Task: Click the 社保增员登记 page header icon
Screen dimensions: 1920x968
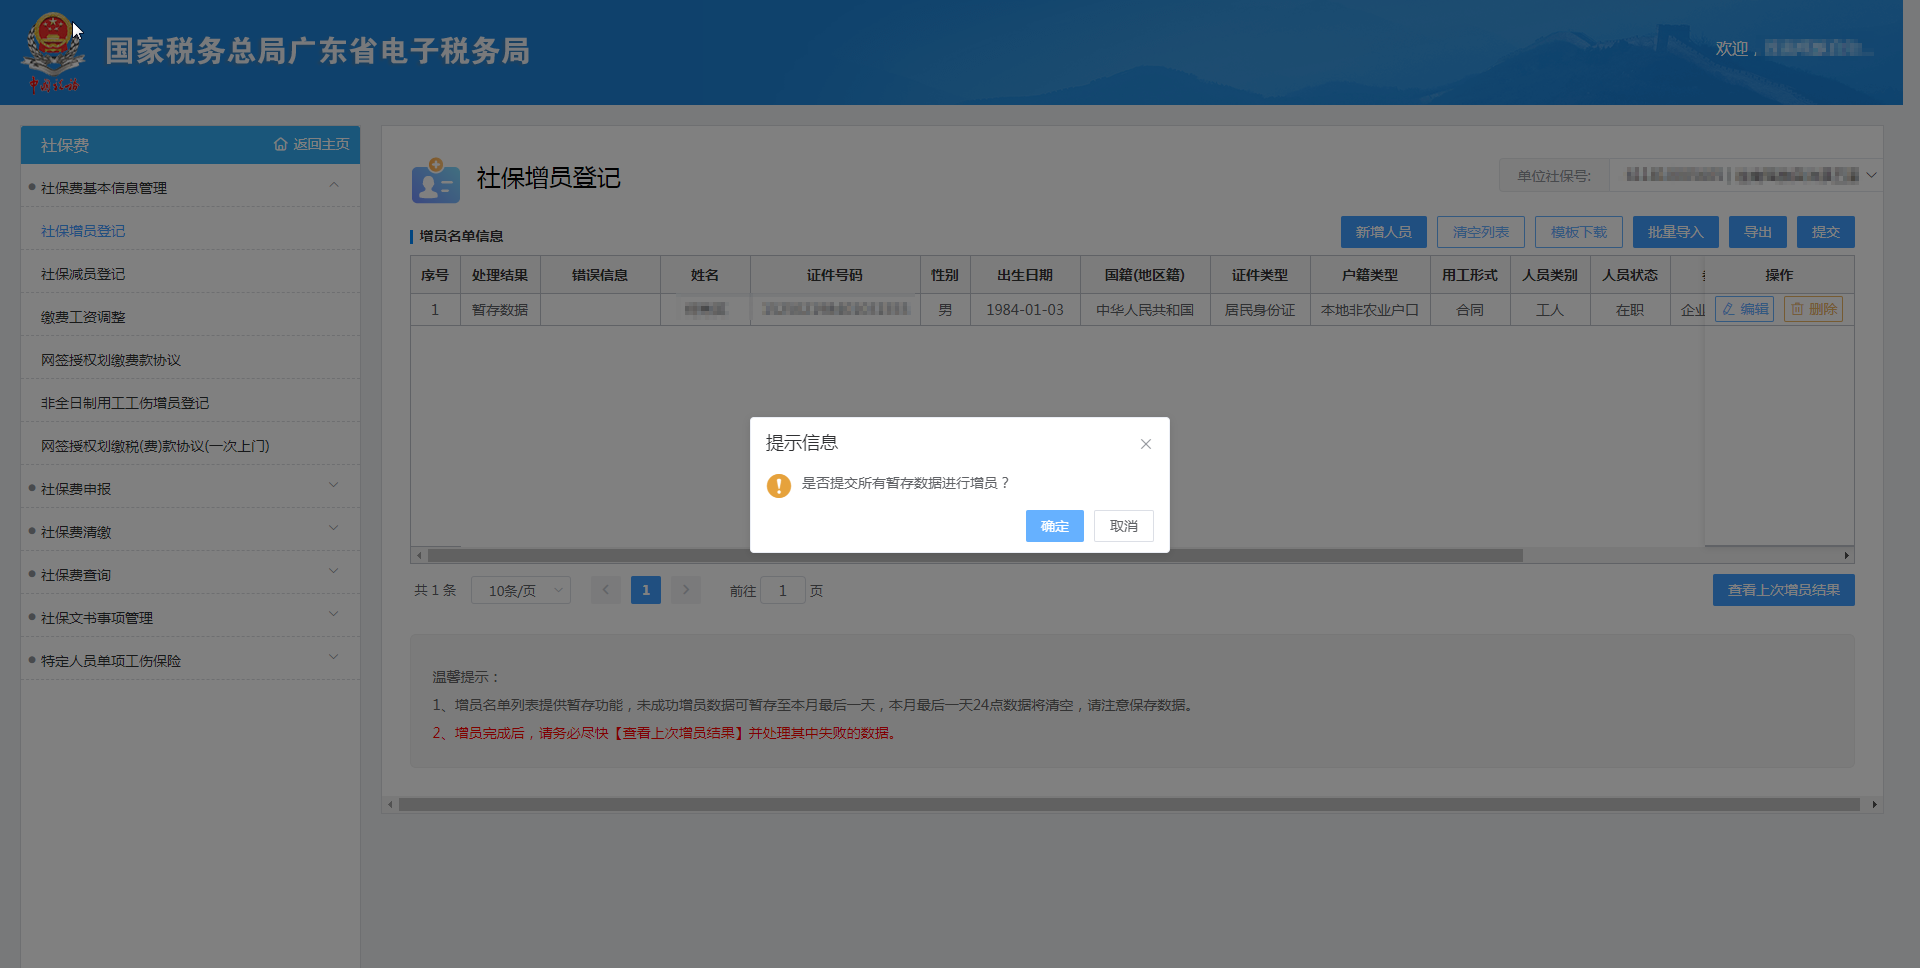Action: coord(435,180)
